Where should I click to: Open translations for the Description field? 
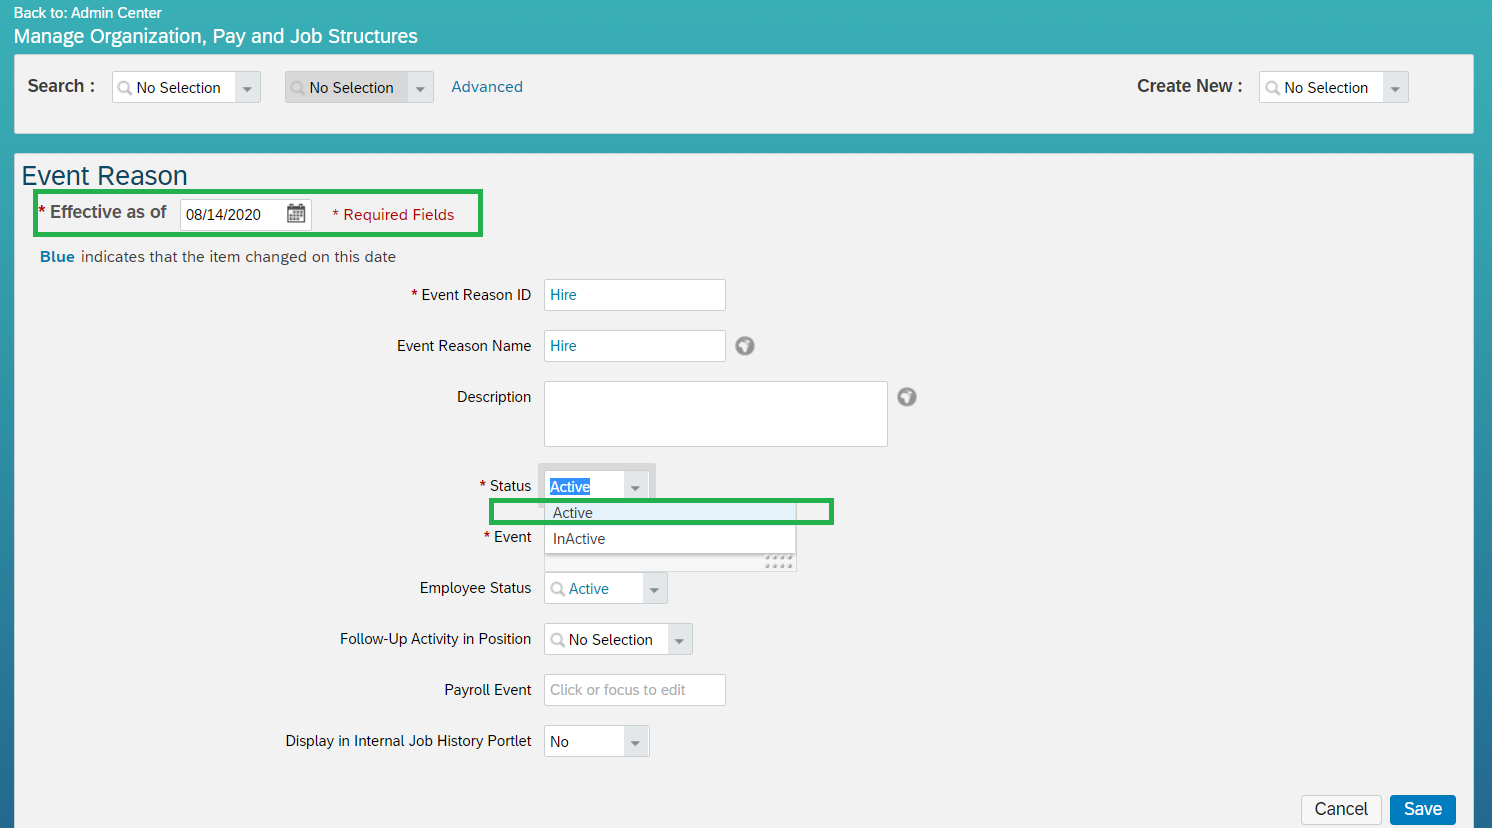tap(906, 397)
